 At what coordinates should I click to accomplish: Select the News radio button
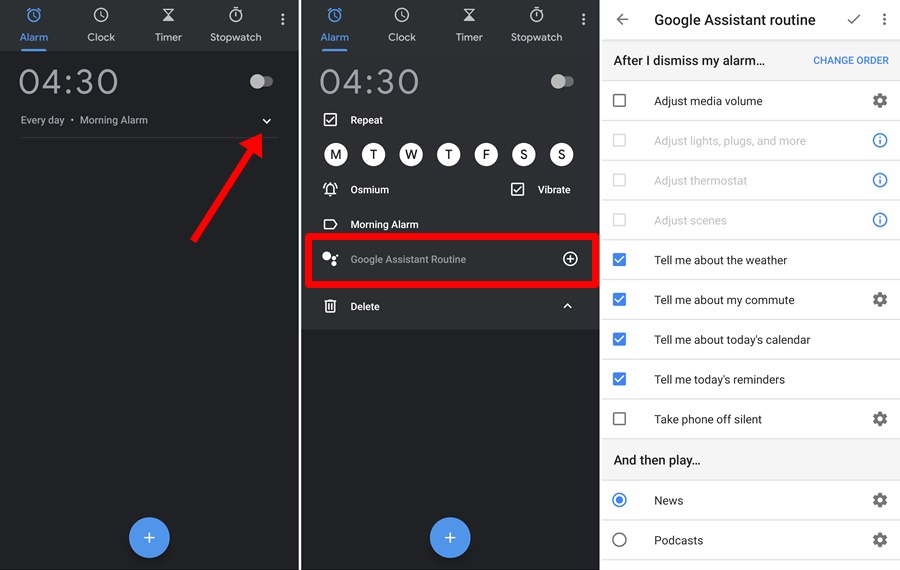(x=619, y=500)
